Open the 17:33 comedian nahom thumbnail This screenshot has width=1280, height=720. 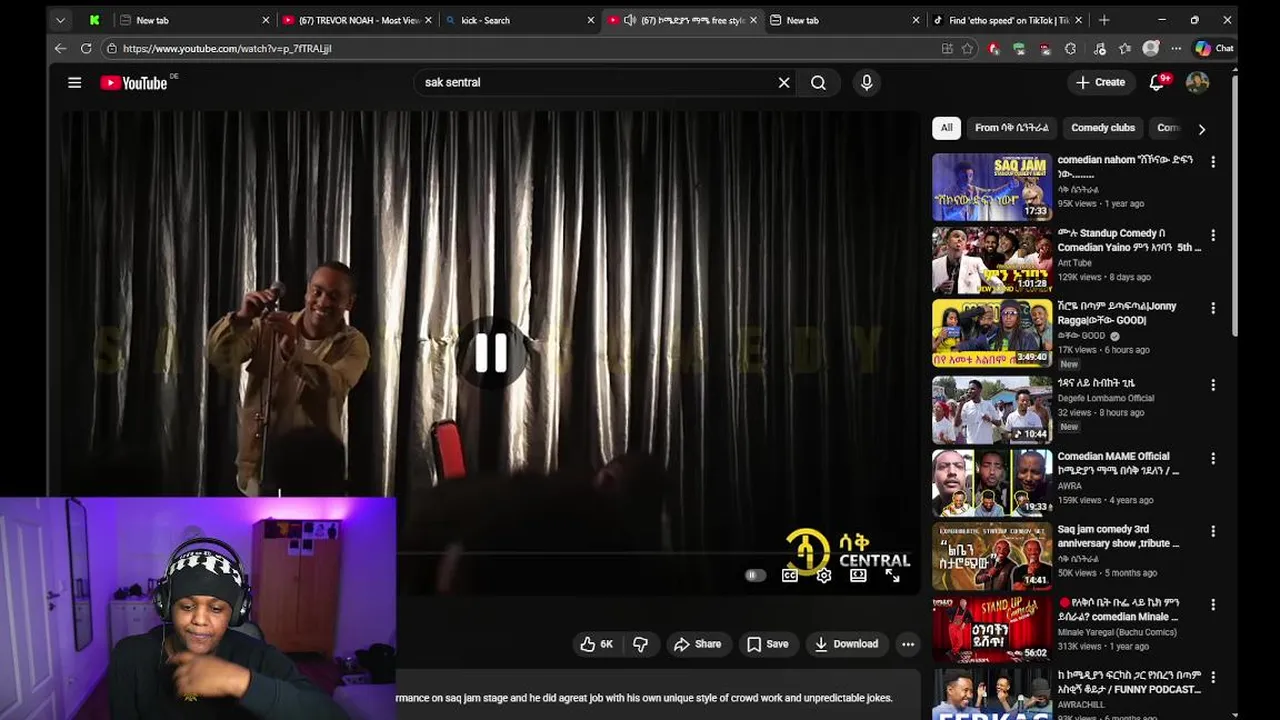pyautogui.click(x=992, y=186)
